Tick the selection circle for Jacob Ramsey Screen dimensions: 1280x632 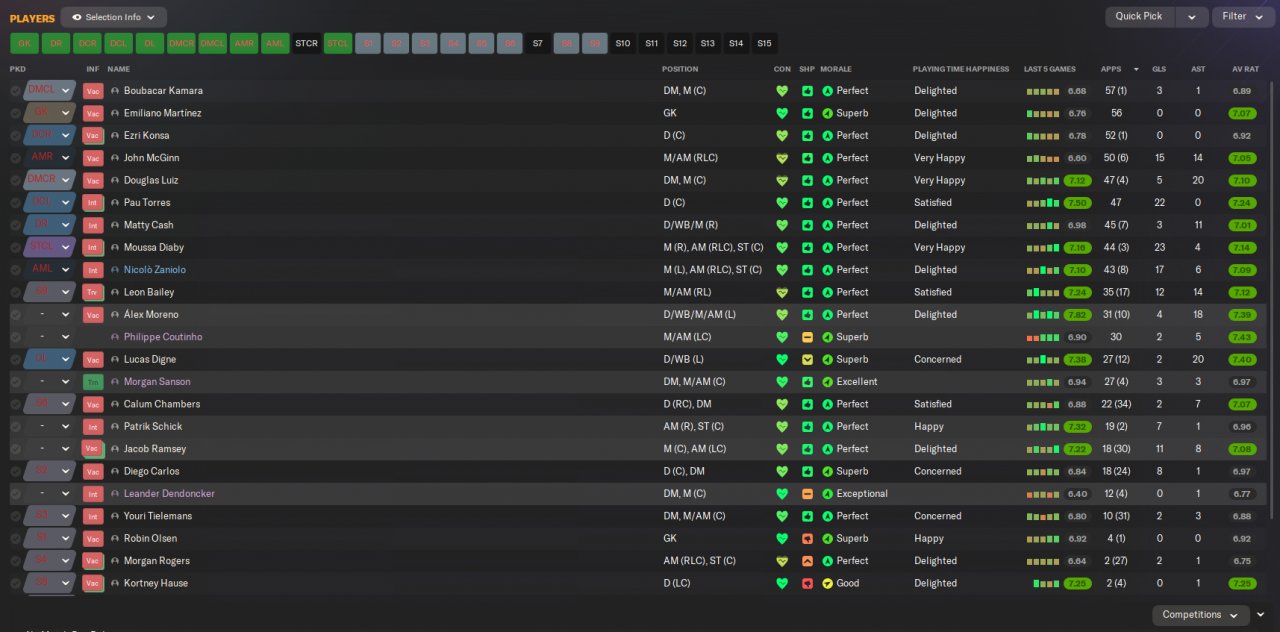point(15,449)
